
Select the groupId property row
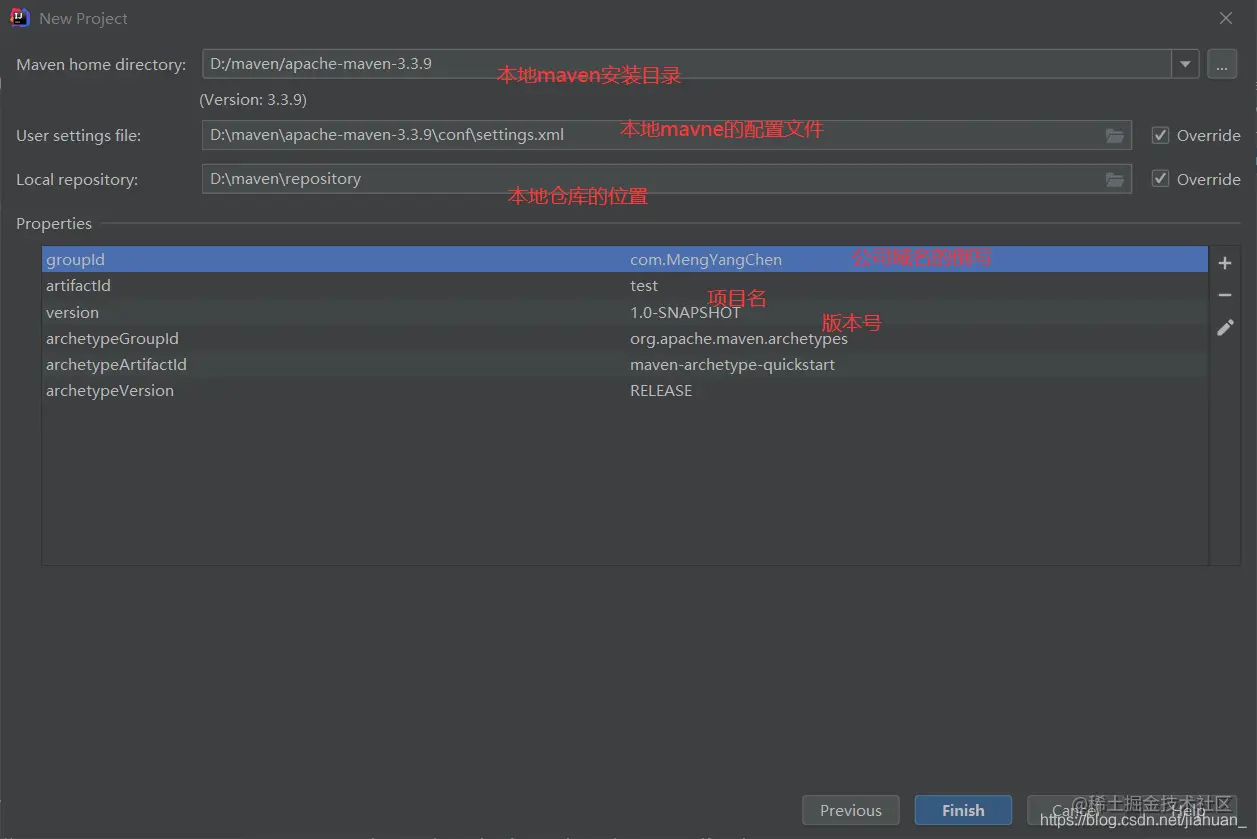pyautogui.click(x=625, y=259)
